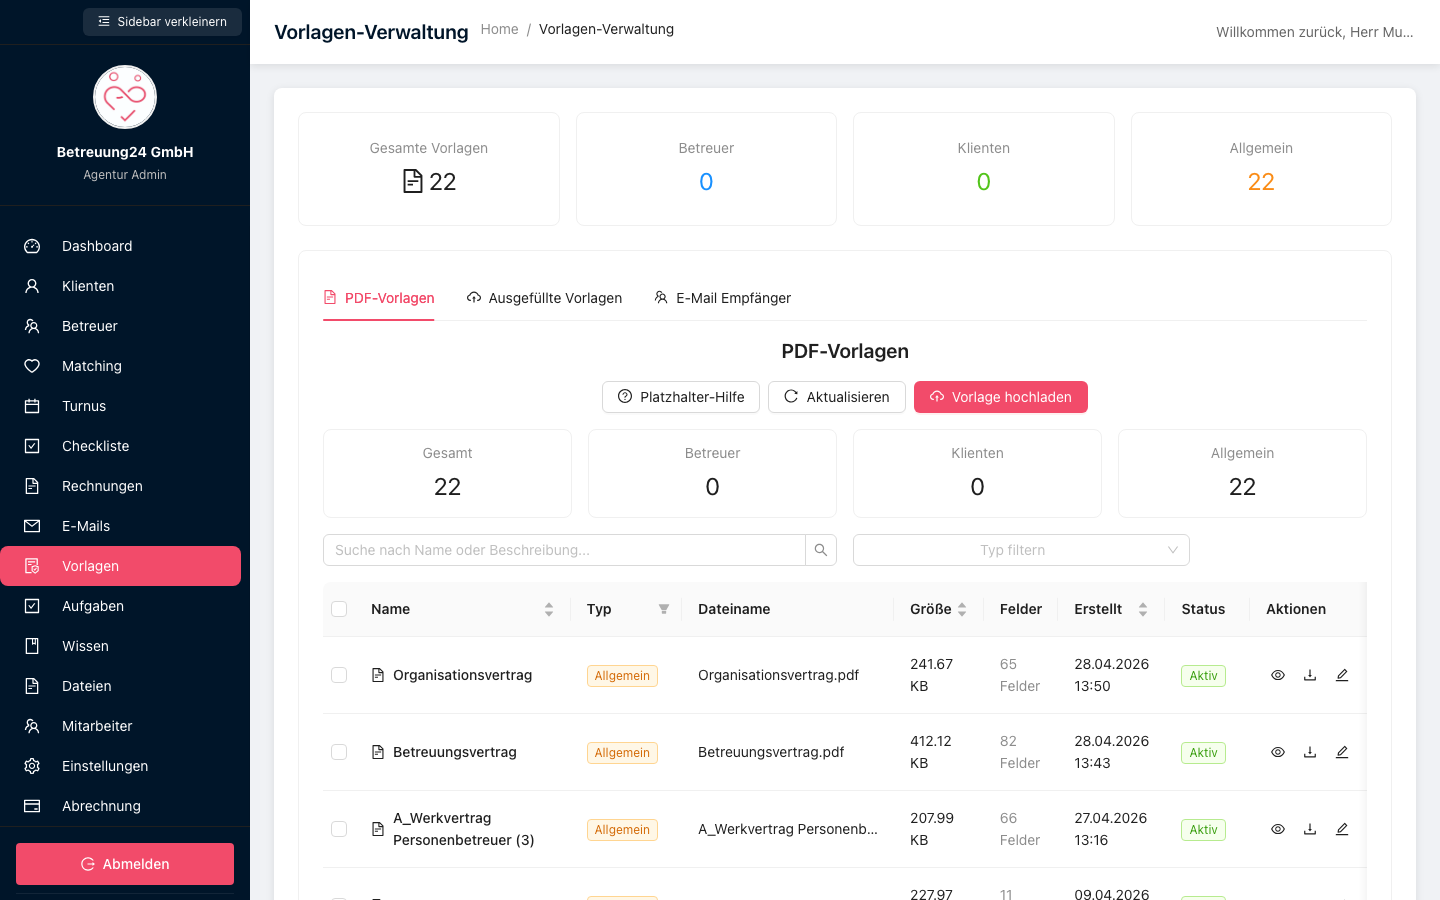Click the Mitarbeiter people icon

click(x=32, y=726)
